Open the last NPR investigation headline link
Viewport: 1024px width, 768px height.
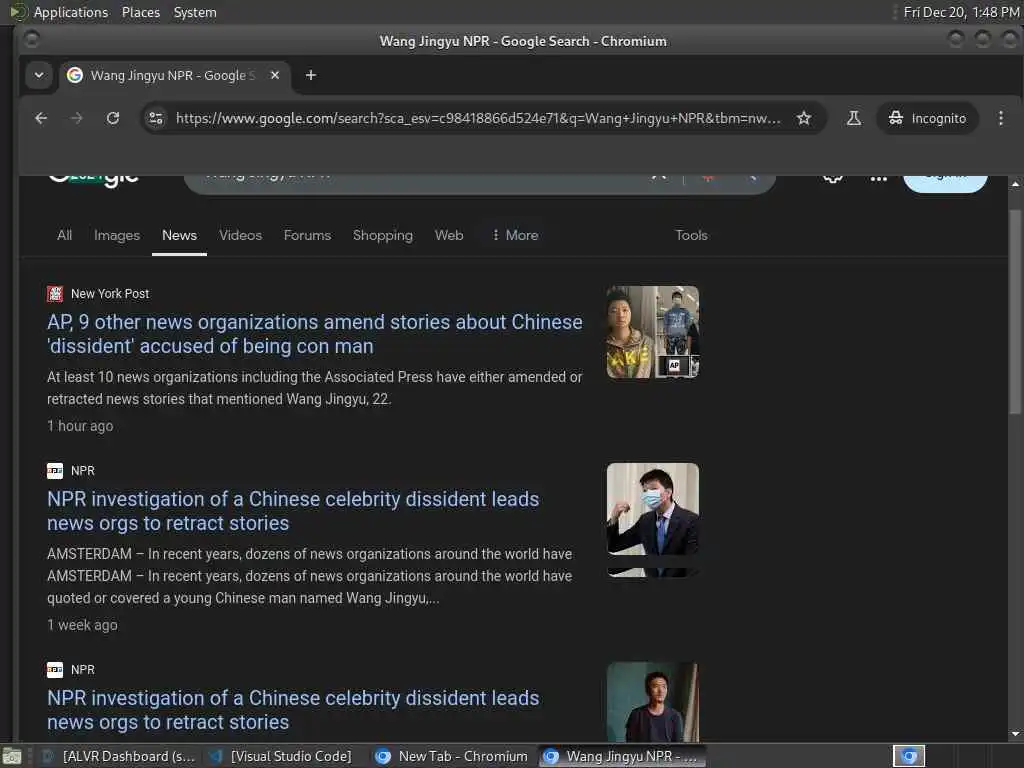pyautogui.click(x=293, y=710)
